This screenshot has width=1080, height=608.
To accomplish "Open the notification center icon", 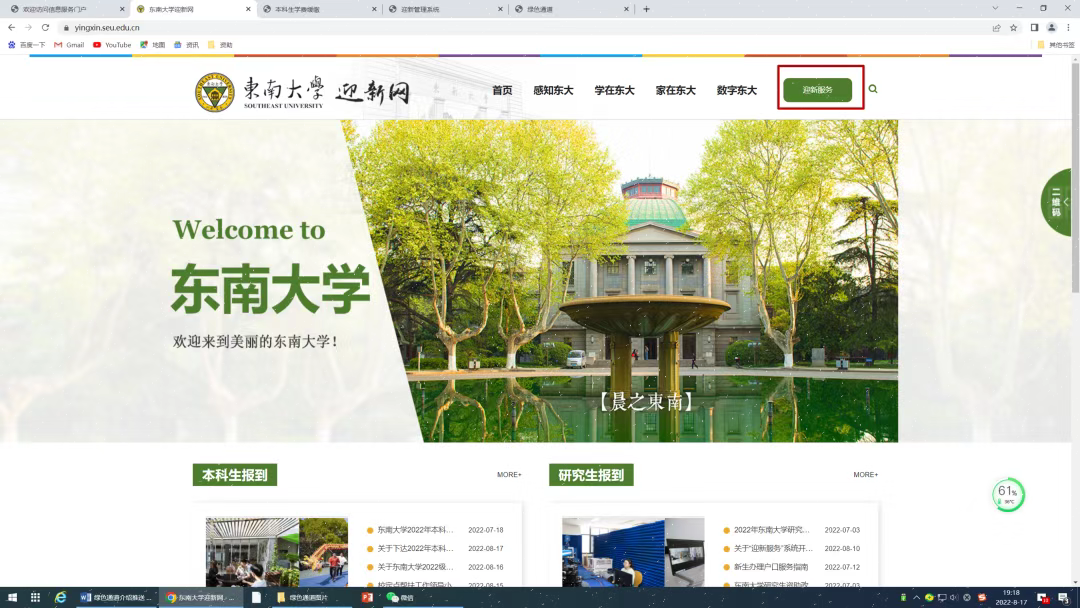I will 1063,597.
